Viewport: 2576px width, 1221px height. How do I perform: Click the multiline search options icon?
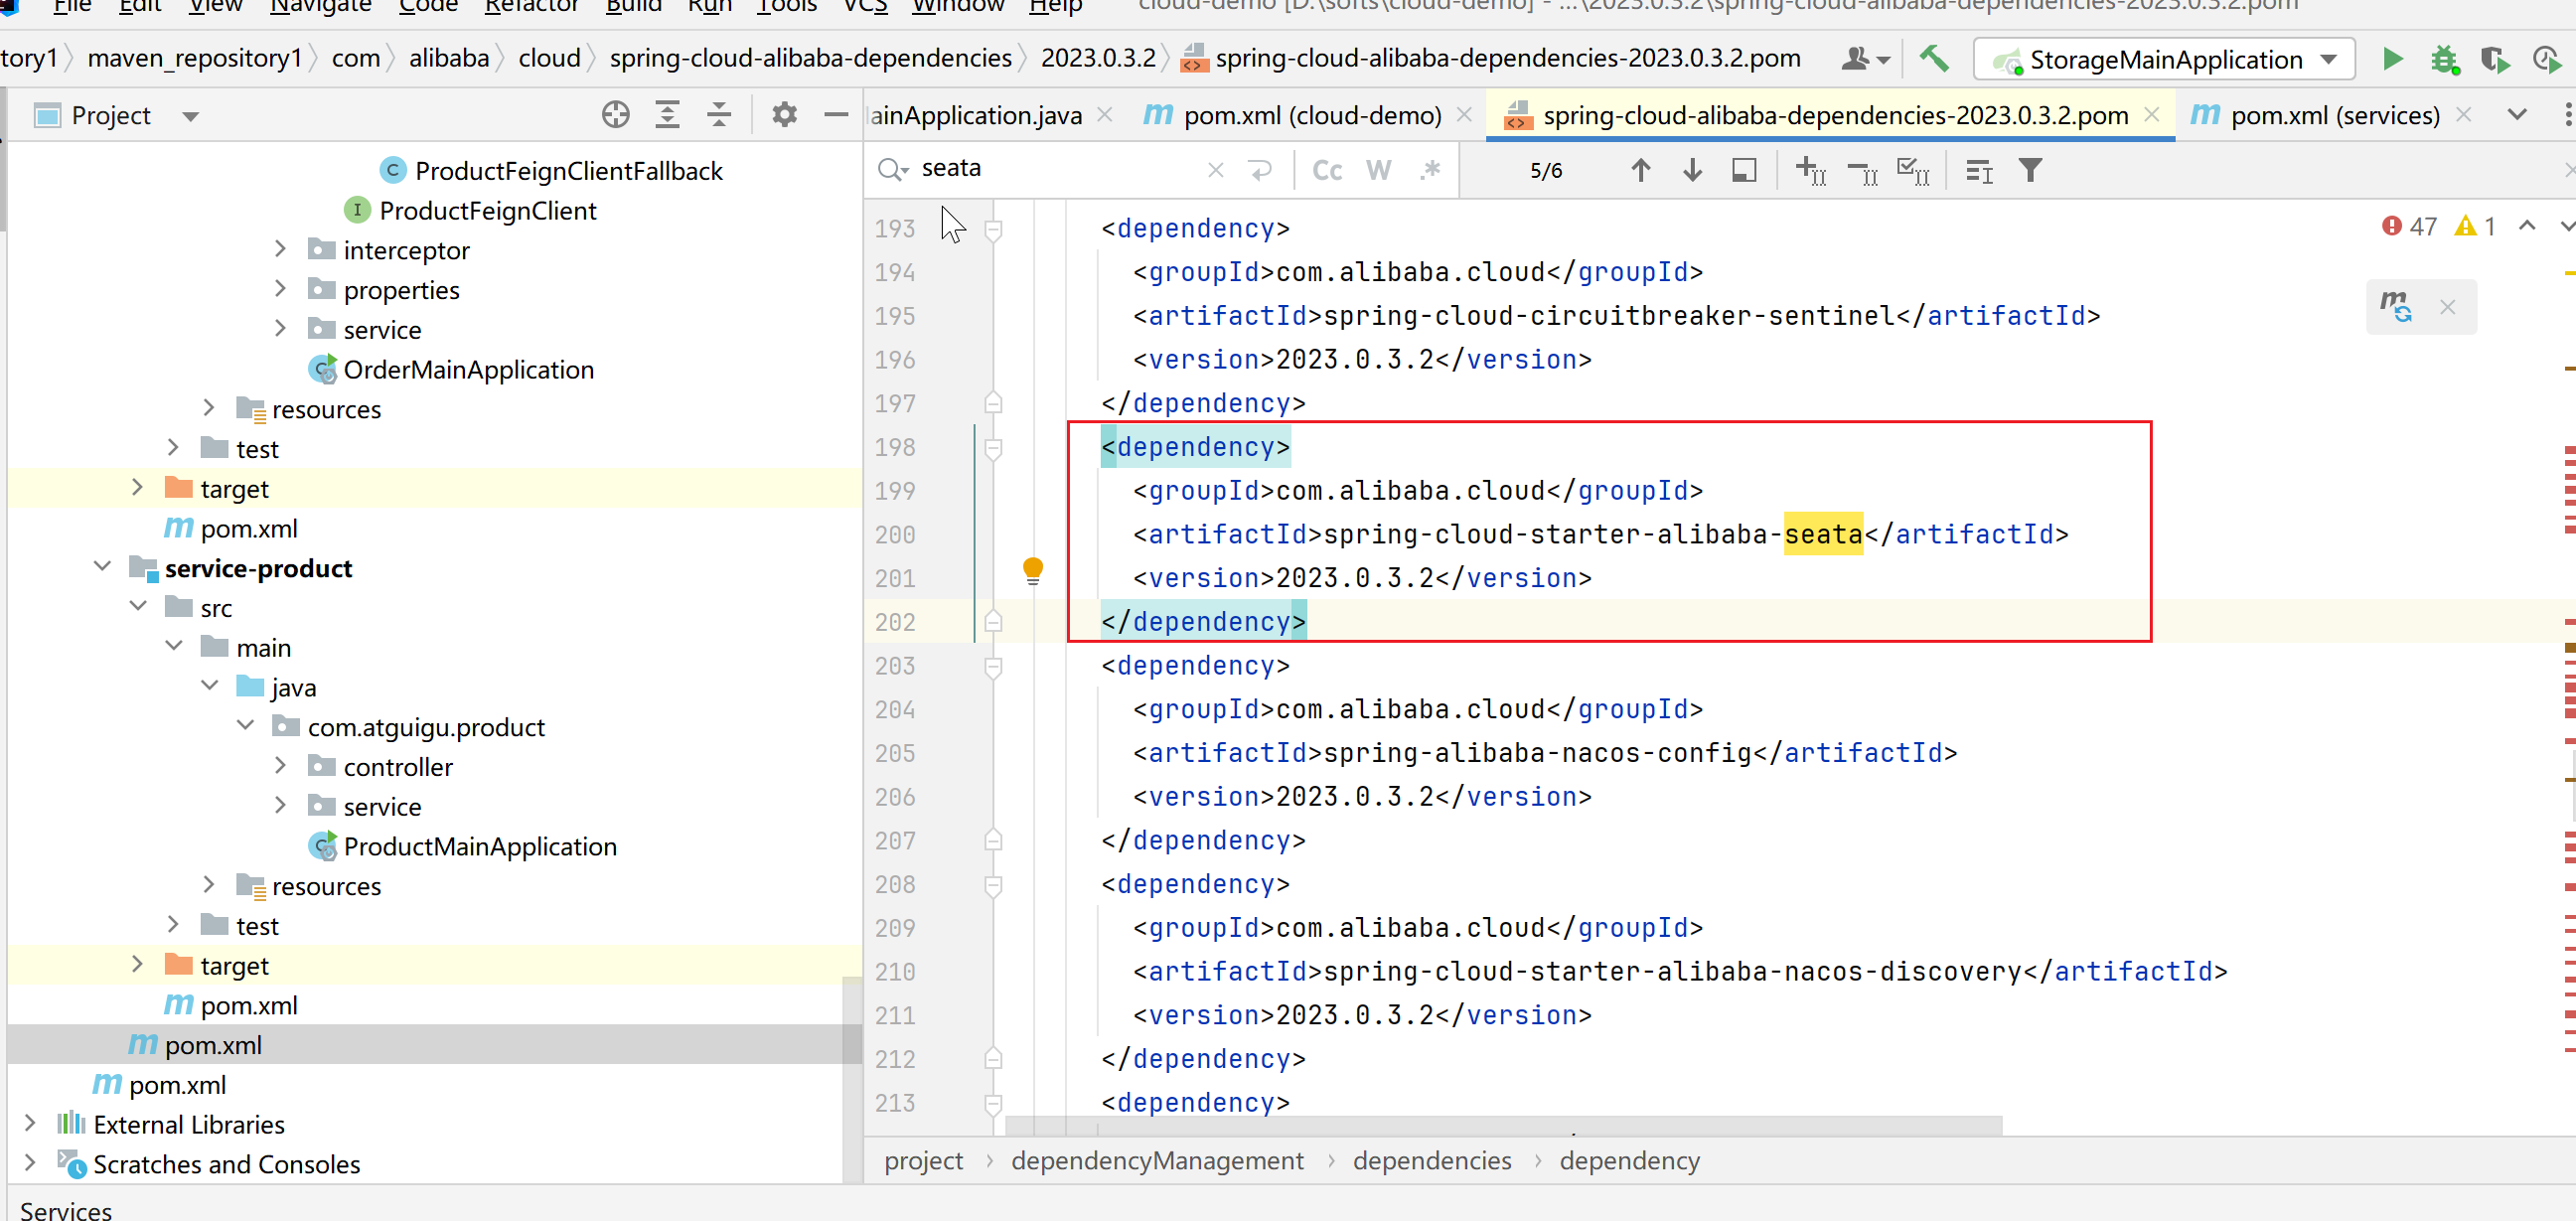click(x=1979, y=171)
